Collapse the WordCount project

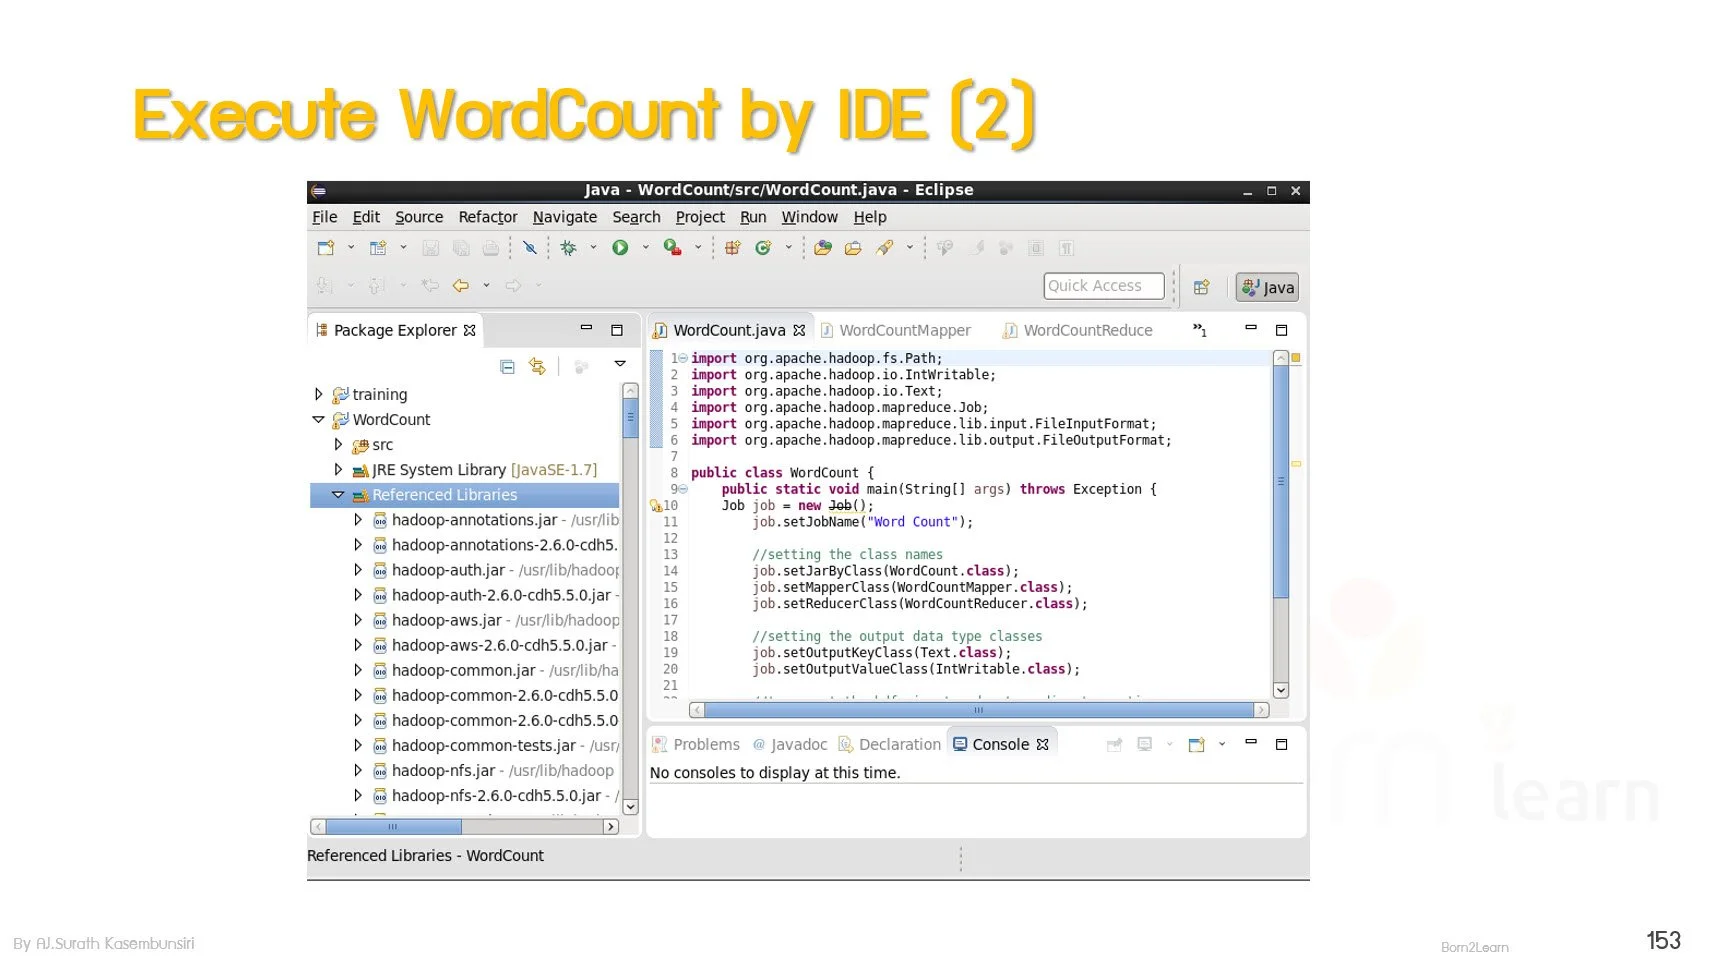coord(319,420)
